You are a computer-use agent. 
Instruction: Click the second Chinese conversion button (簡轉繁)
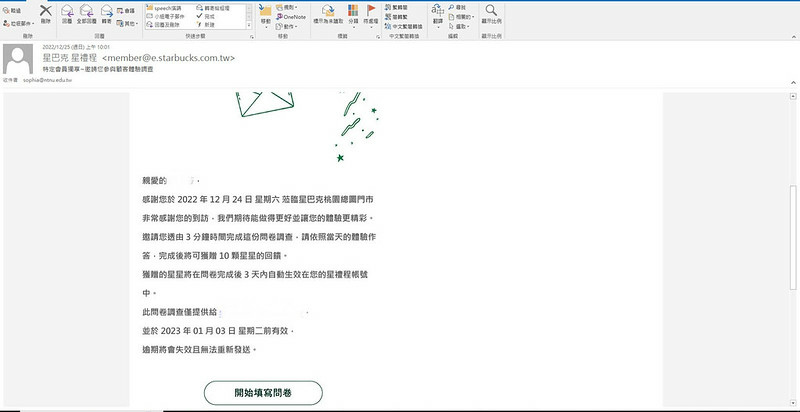point(396,16)
